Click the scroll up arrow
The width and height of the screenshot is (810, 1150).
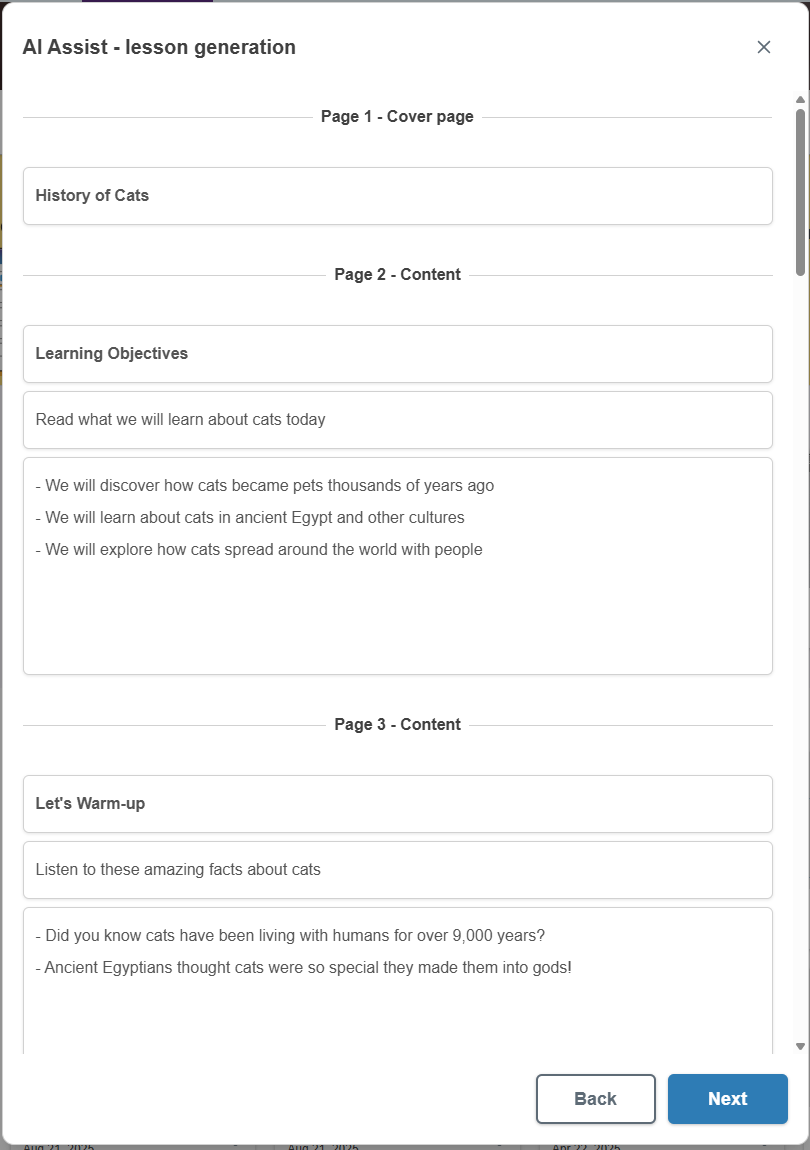click(x=800, y=99)
